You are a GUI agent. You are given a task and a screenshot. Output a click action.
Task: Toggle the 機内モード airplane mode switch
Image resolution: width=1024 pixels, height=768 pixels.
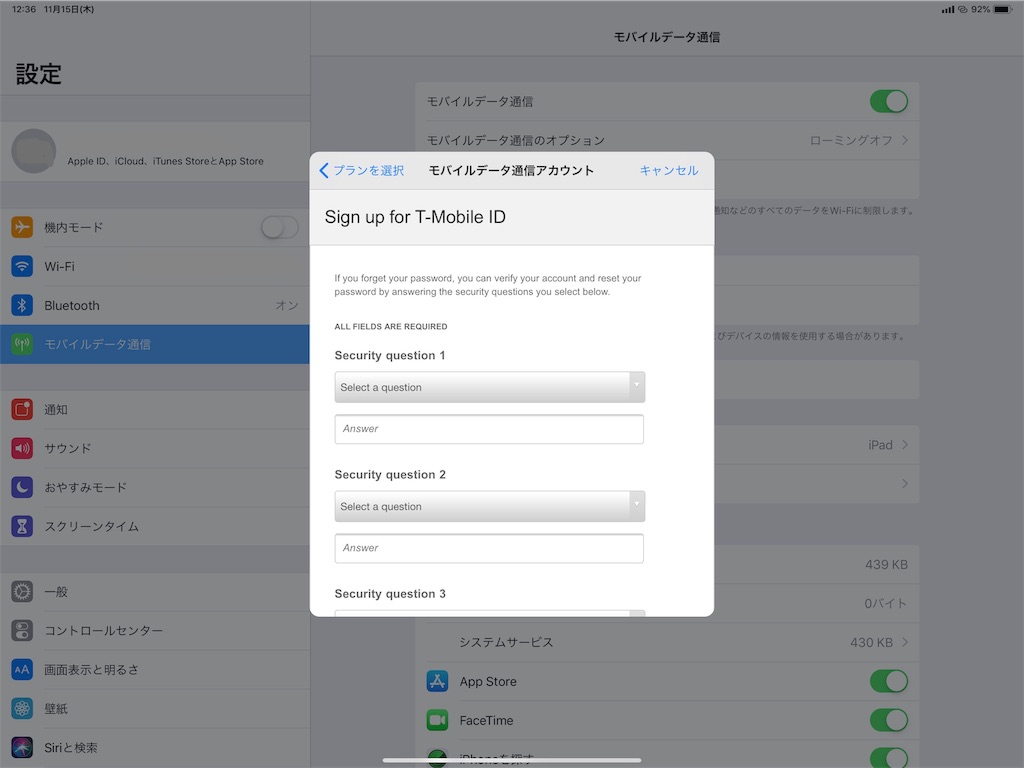280,227
